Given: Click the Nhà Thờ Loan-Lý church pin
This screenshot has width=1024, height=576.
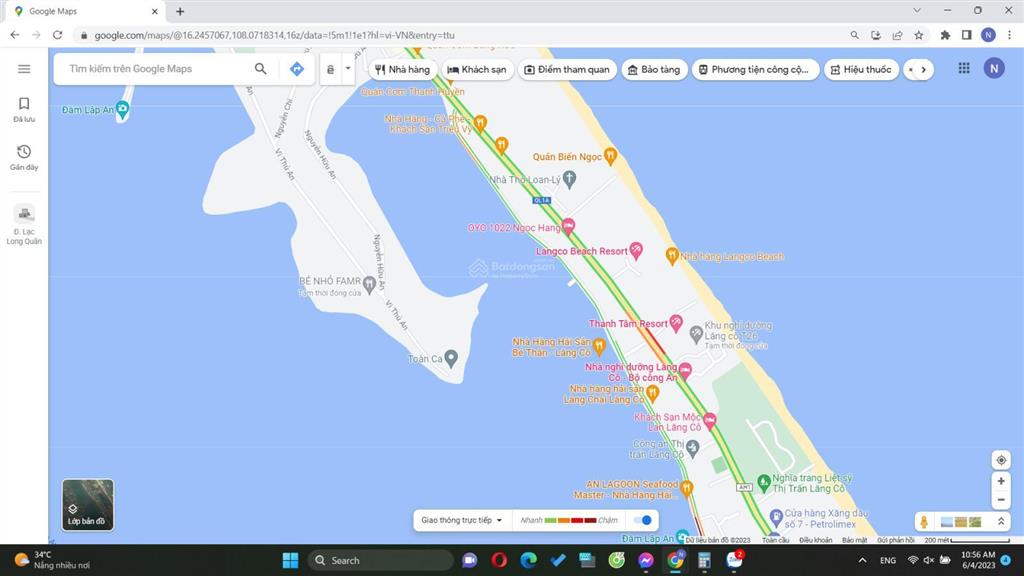Looking at the screenshot, I should [x=569, y=178].
